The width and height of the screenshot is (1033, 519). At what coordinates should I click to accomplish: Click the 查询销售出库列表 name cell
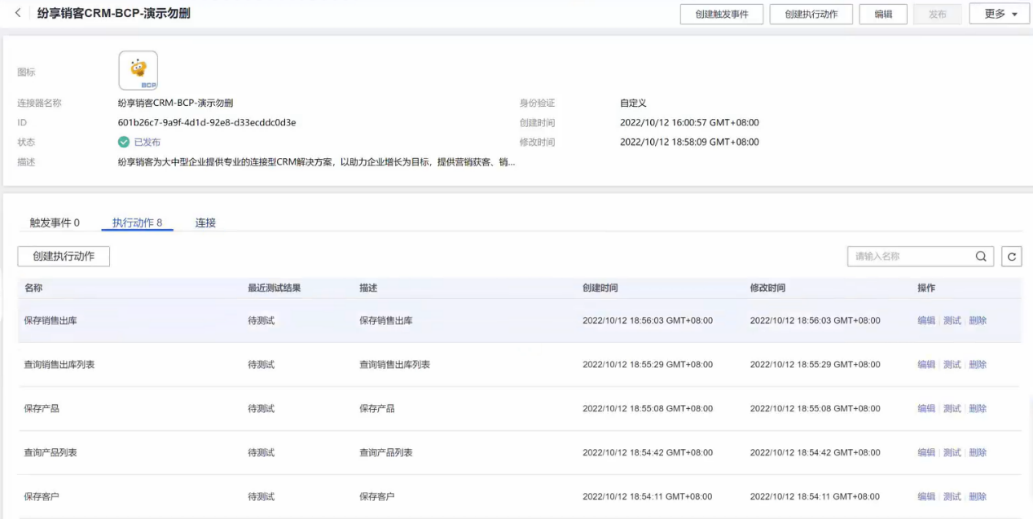point(59,364)
